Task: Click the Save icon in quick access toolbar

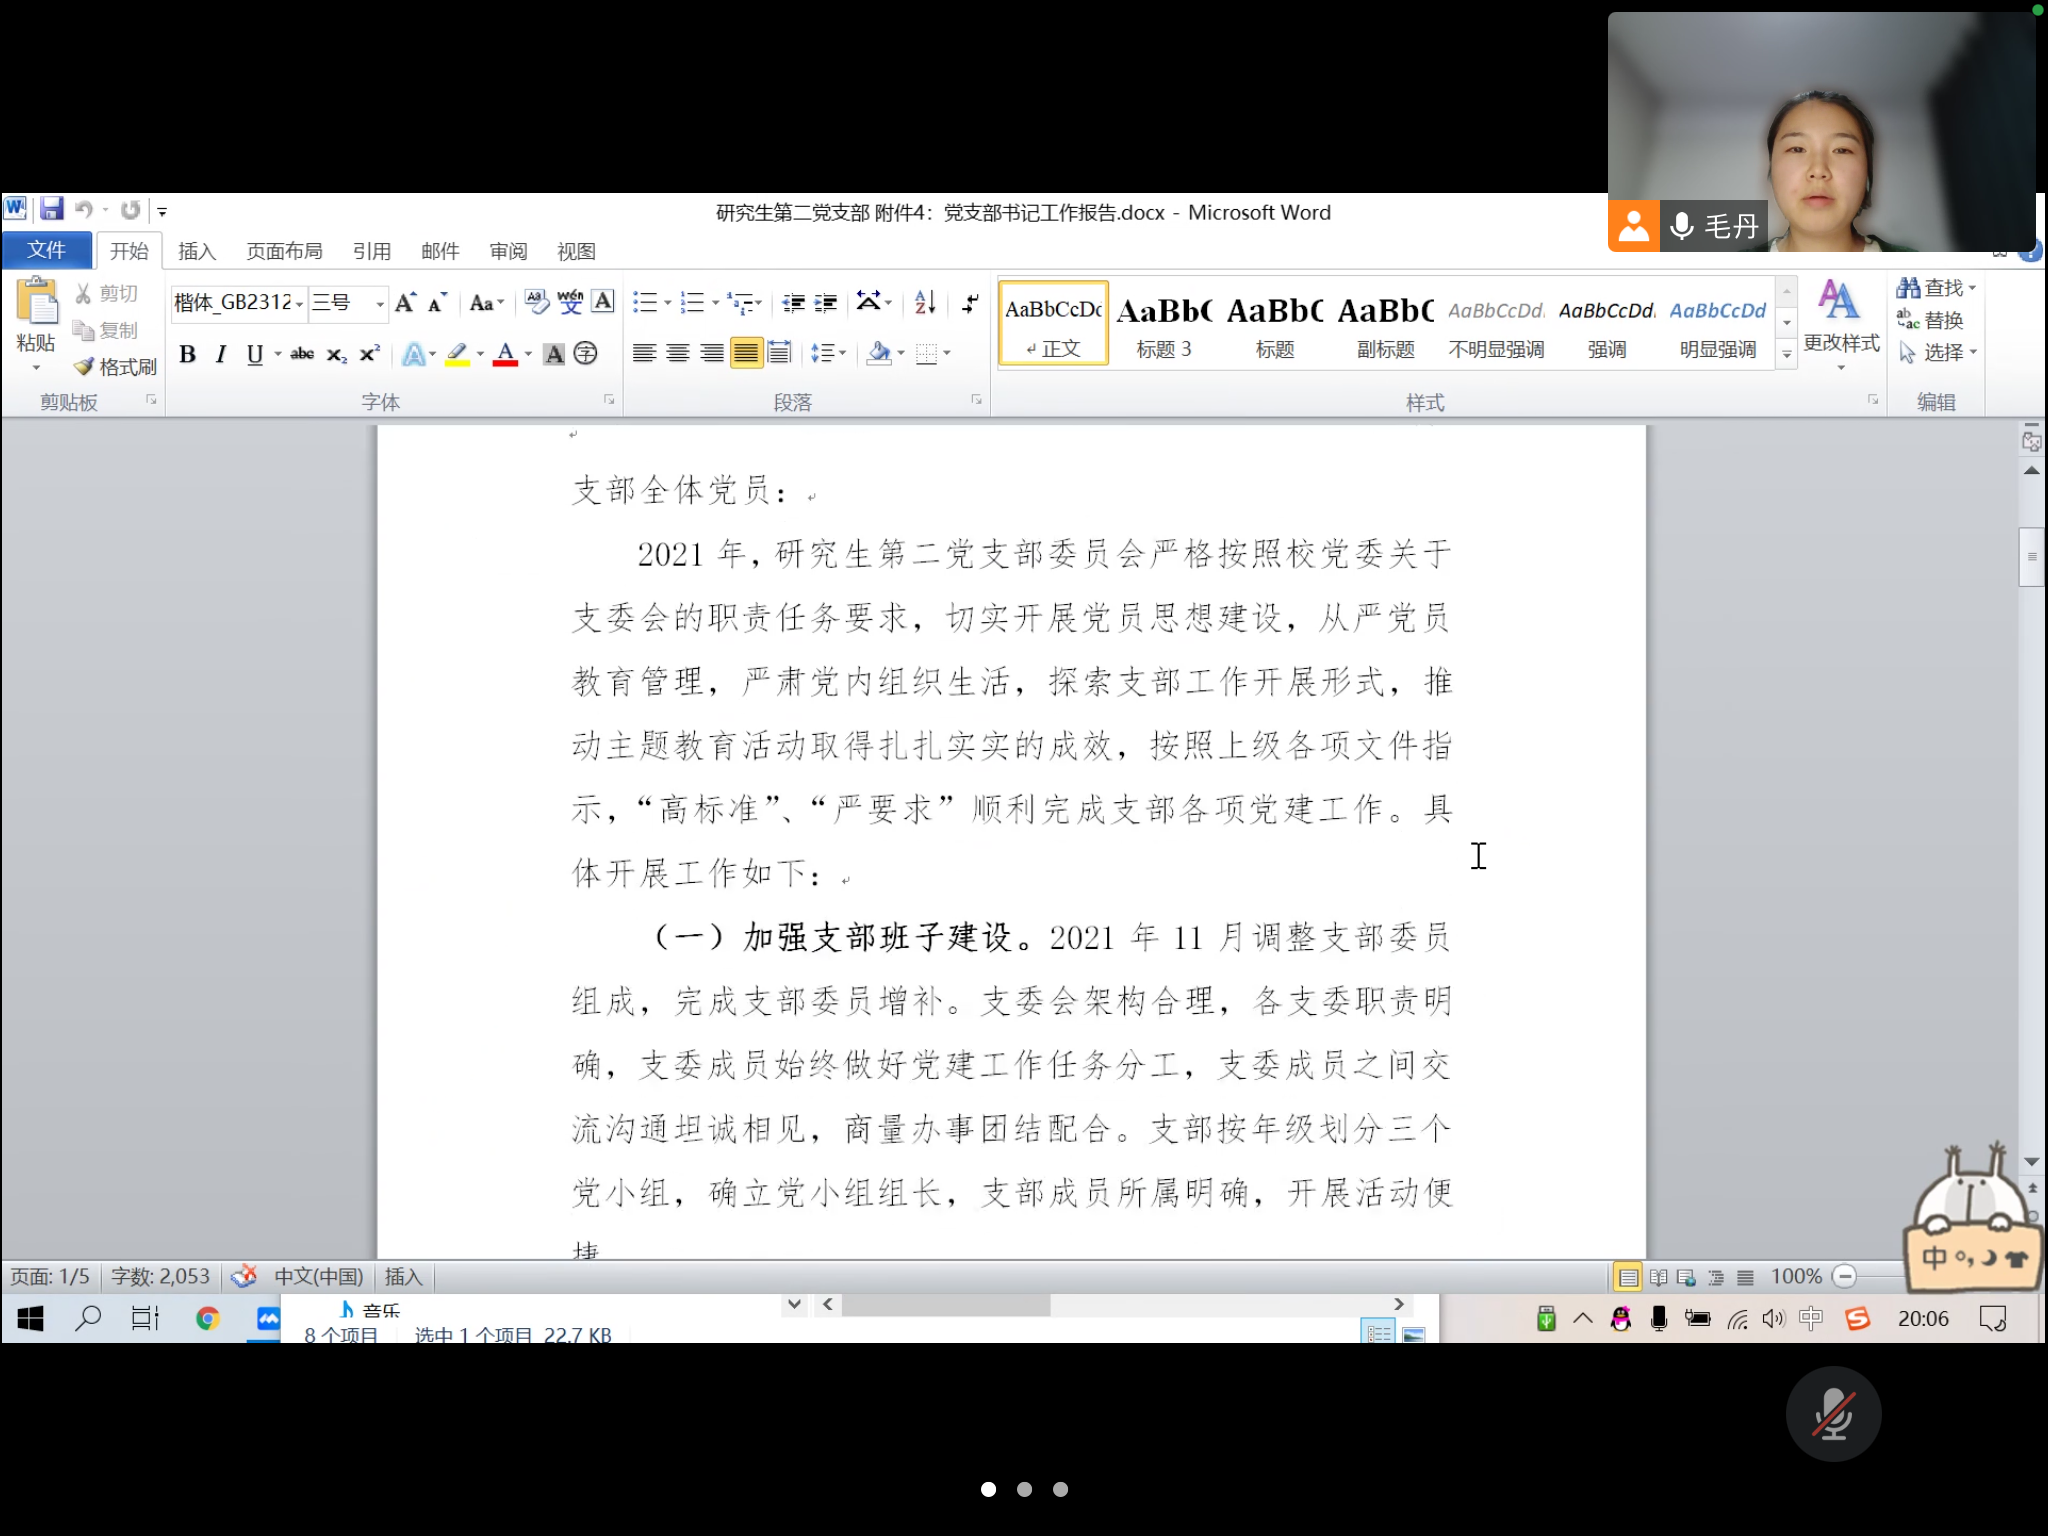Action: pyautogui.click(x=52, y=210)
